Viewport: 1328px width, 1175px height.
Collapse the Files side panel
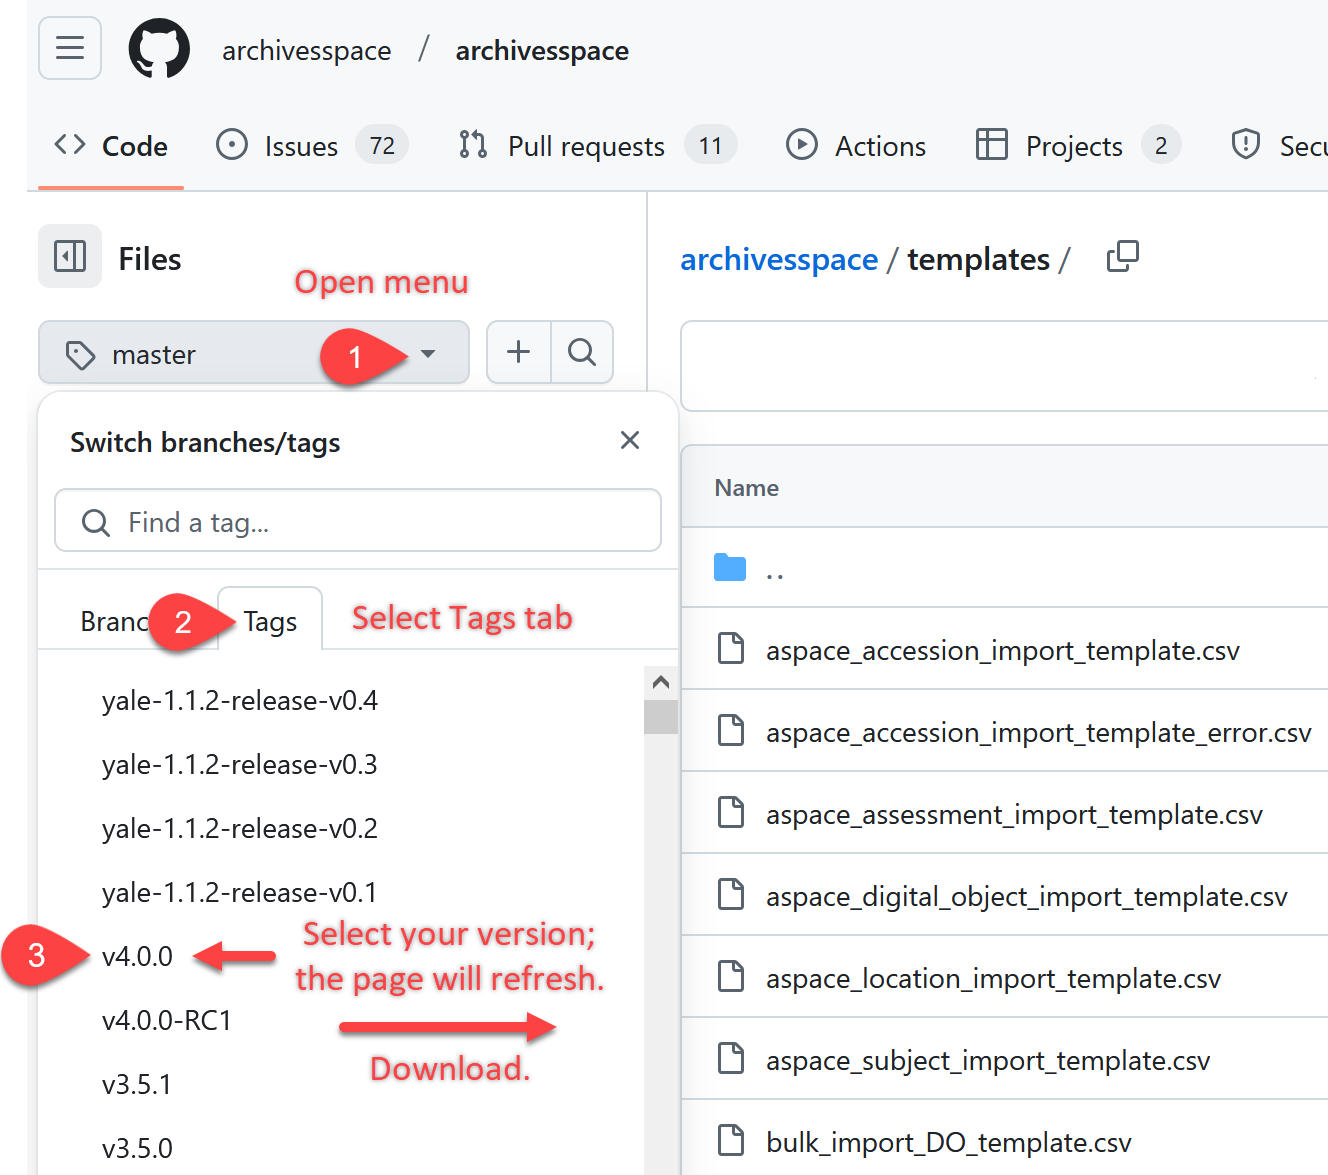coord(69,257)
